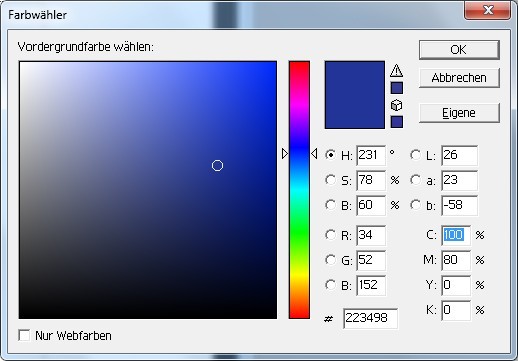Select the gamut-corrected color swatch below triangle
518x361 pixels.
coord(396,88)
